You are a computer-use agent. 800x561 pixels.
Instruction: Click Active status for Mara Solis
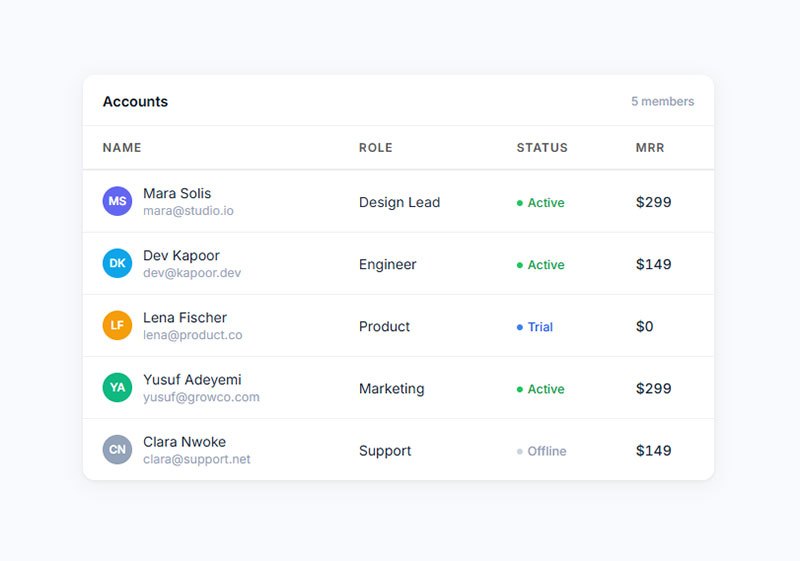pyautogui.click(x=541, y=203)
